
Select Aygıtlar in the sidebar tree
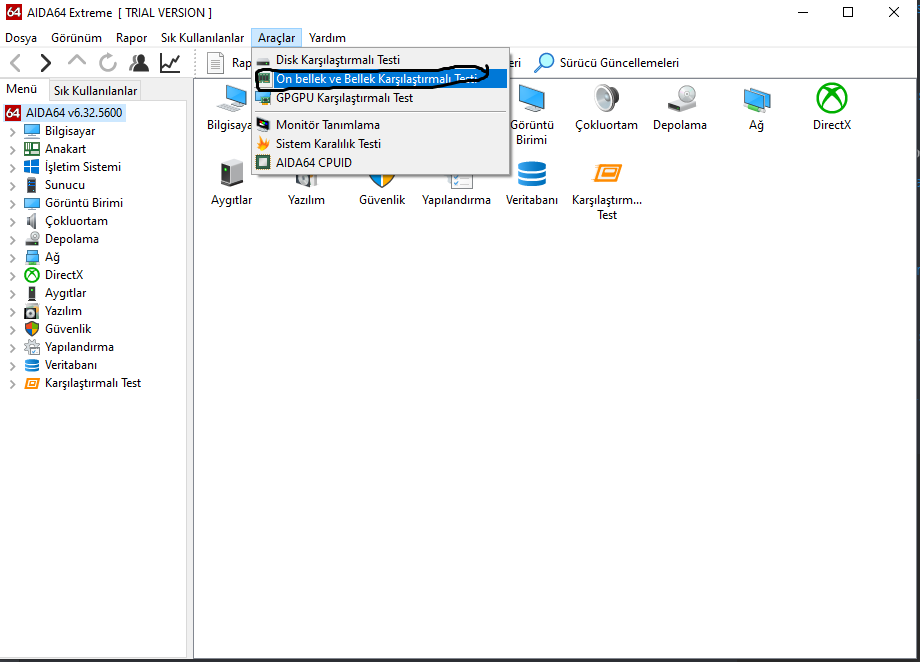pyautogui.click(x=65, y=293)
